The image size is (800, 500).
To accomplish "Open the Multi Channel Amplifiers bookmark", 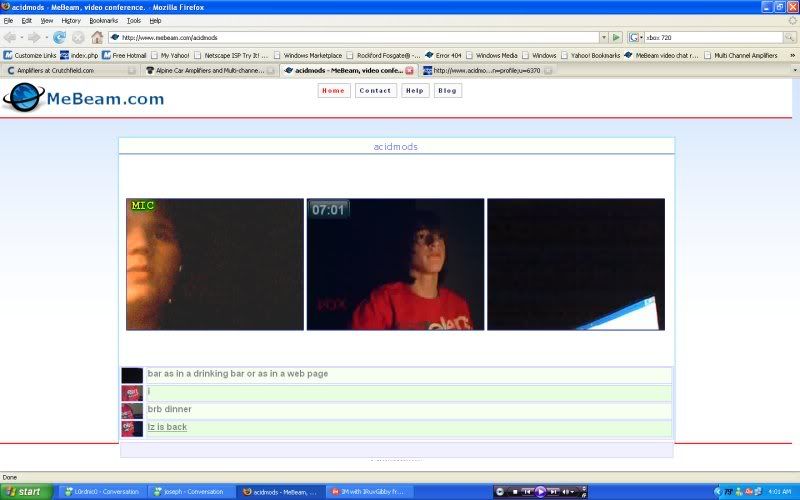I will (x=741, y=55).
